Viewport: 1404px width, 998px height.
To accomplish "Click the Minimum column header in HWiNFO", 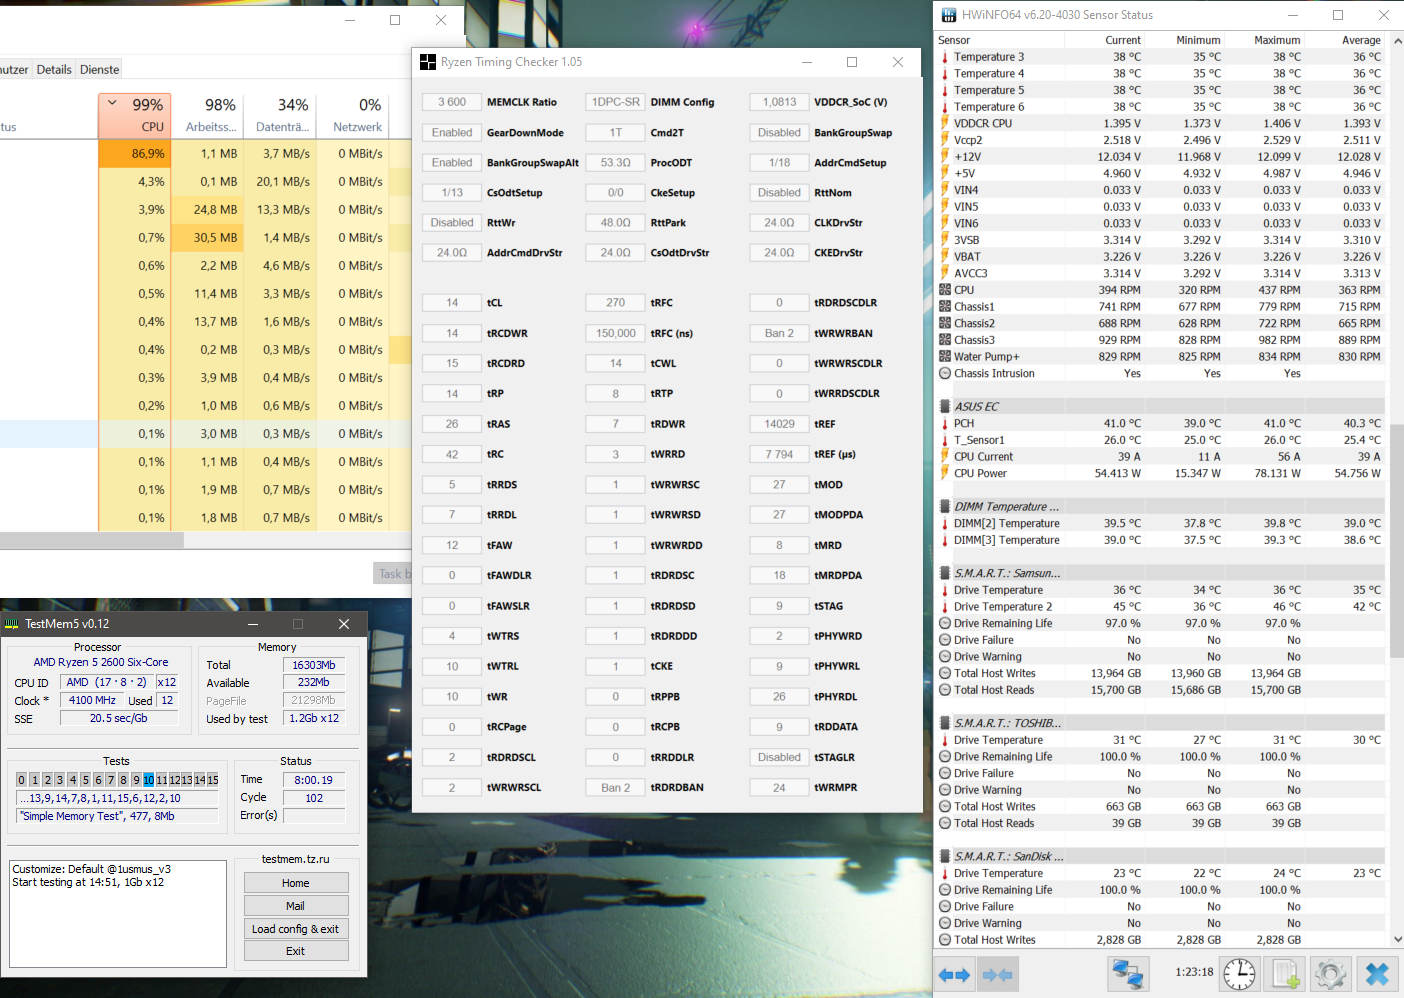I will (x=1184, y=40).
